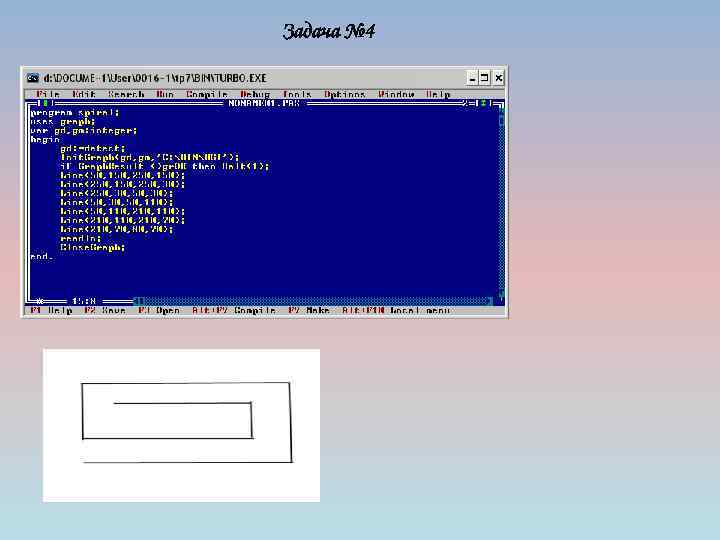Viewport: 720px width, 540px height.
Task: Click the TURBO.EXE path in the title bar
Action: (155, 78)
